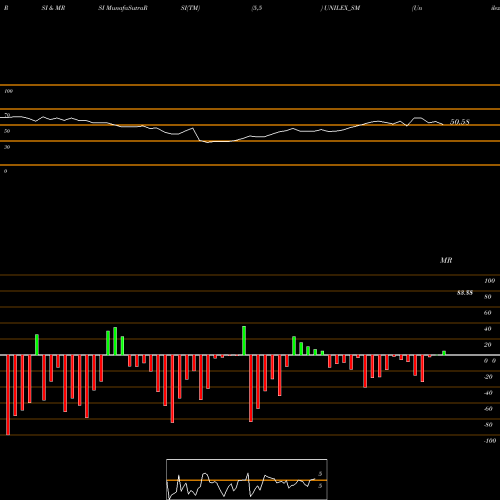Click the RSI value label 50.58
Viewport: 500px width, 500px height.
[460, 122]
